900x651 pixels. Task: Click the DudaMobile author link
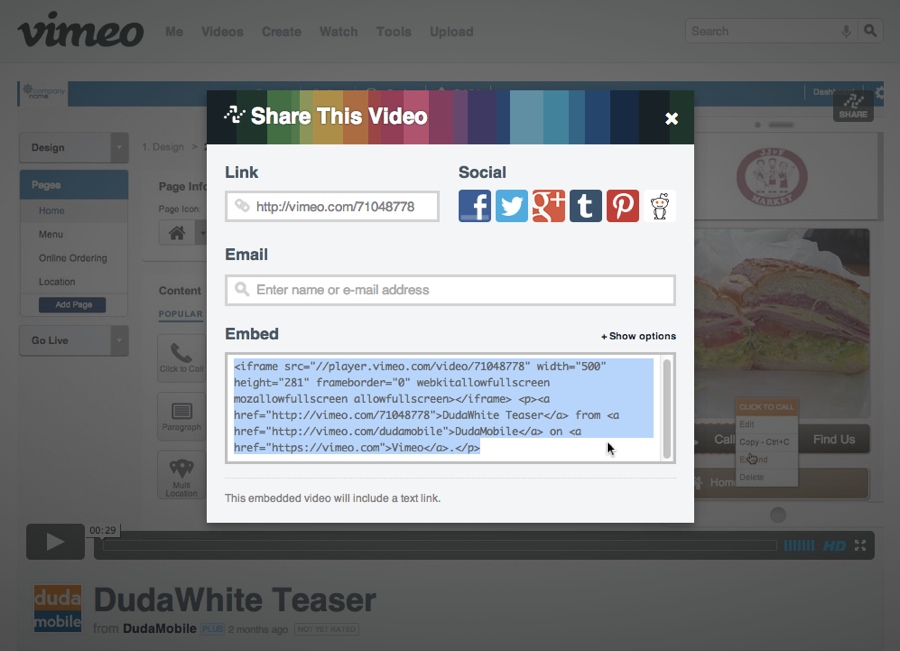160,629
